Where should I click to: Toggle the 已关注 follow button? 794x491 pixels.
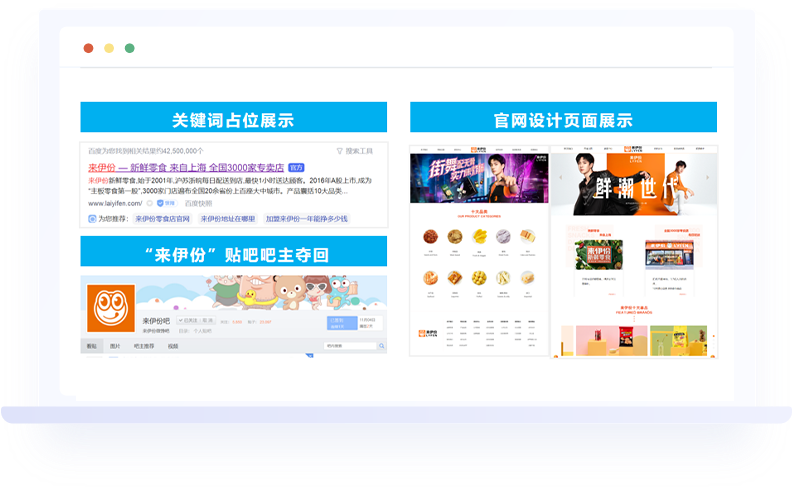[x=196, y=320]
